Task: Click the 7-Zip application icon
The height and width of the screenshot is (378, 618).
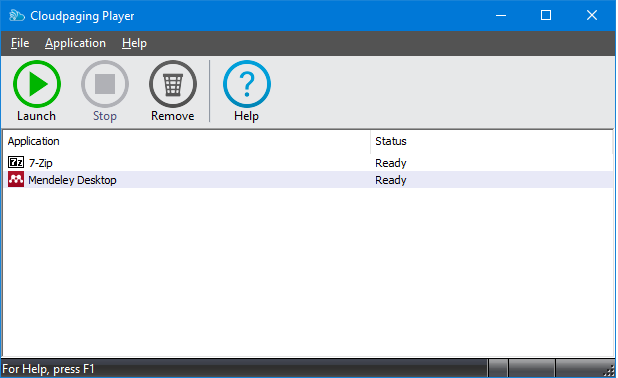Action: coord(16,162)
